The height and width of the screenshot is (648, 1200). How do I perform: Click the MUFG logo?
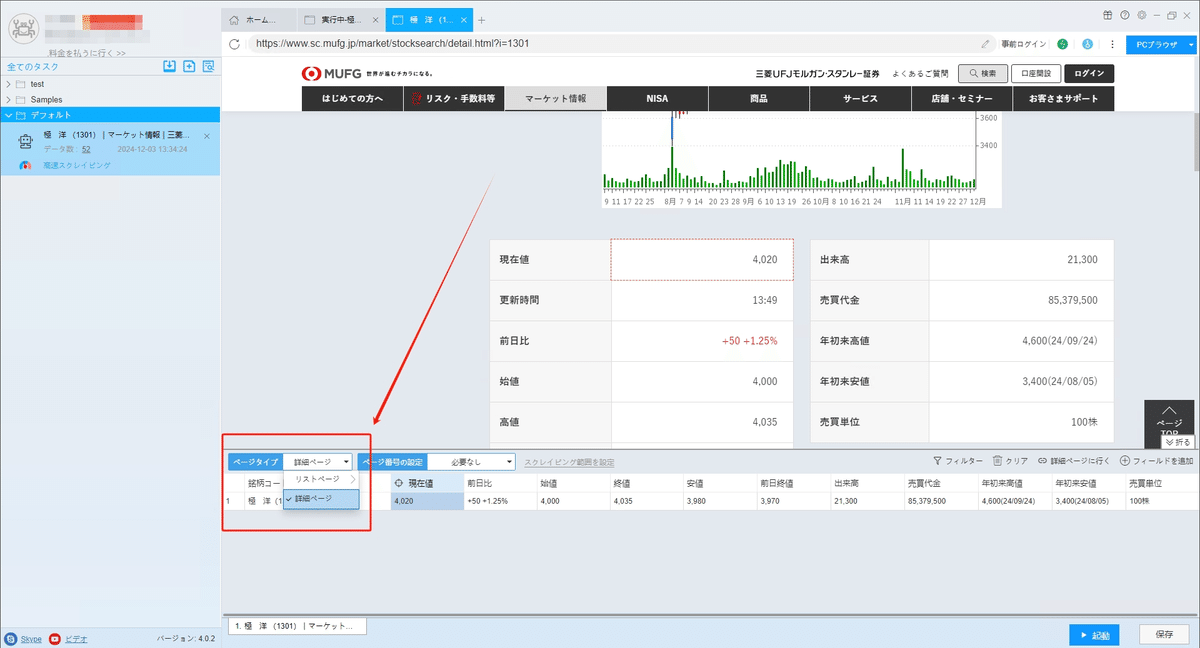332,73
